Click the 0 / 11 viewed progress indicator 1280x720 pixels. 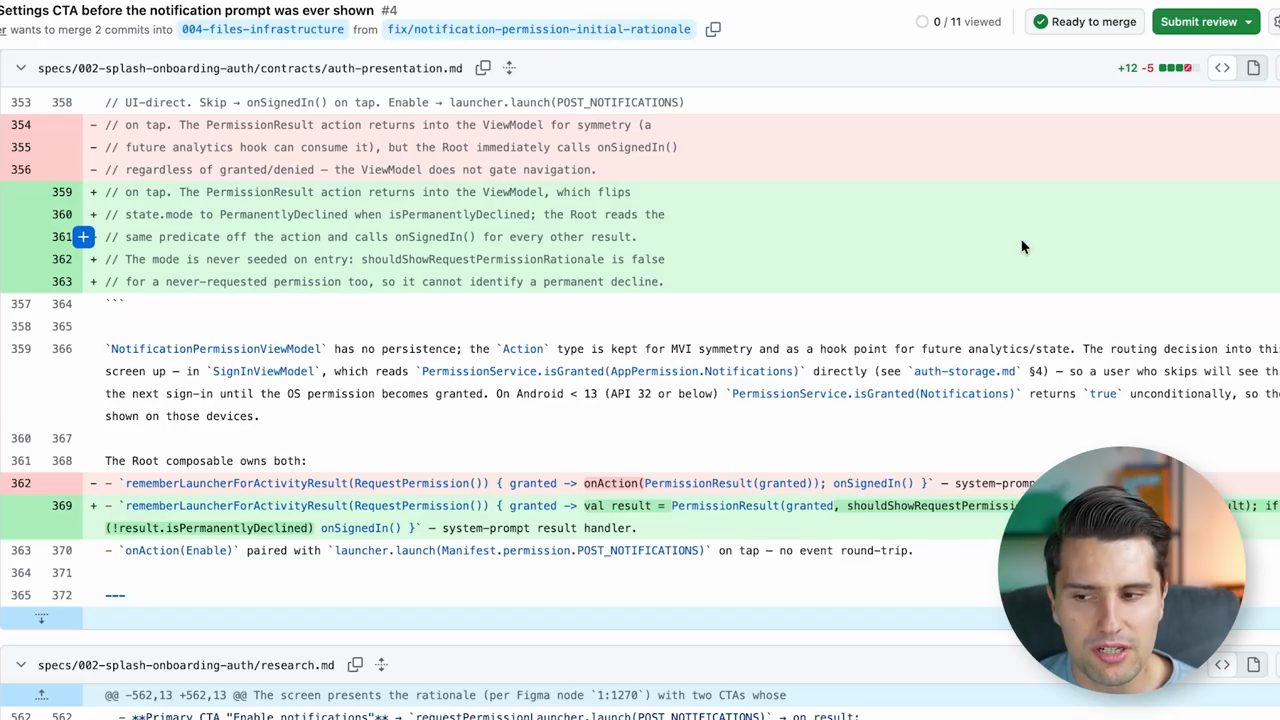(x=958, y=22)
